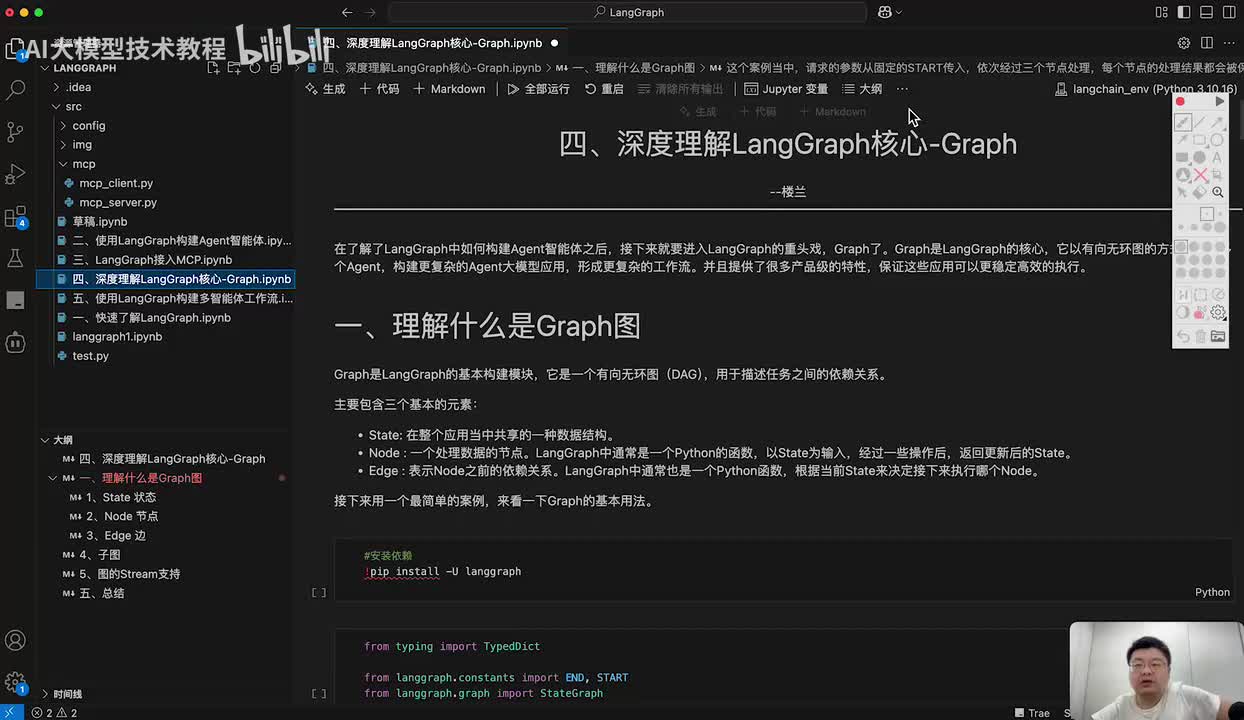Click the red record button in annotation palette
Image resolution: width=1244 pixels, height=720 pixels.
click(1181, 102)
